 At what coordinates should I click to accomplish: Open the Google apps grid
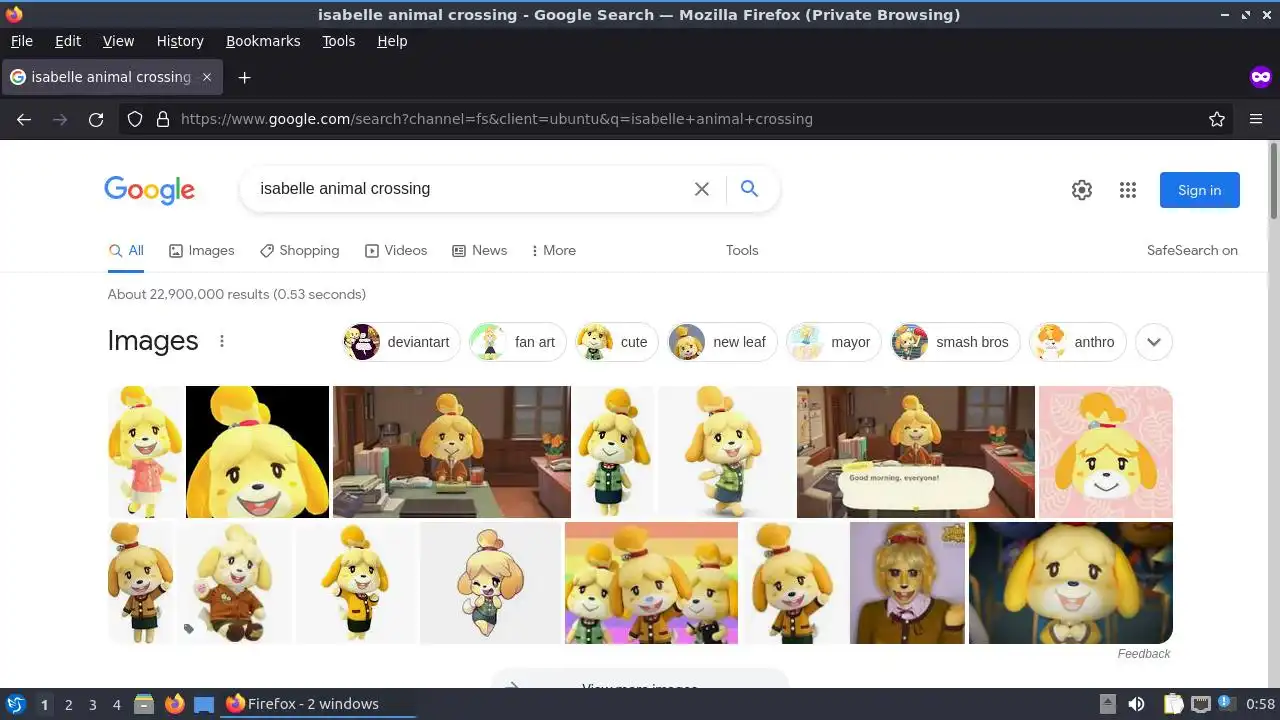coord(1128,190)
